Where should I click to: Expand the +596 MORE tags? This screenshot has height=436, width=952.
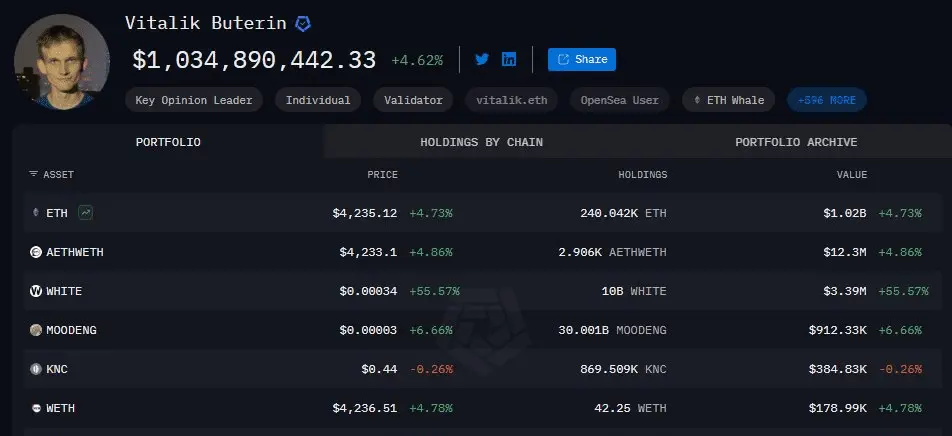827,100
